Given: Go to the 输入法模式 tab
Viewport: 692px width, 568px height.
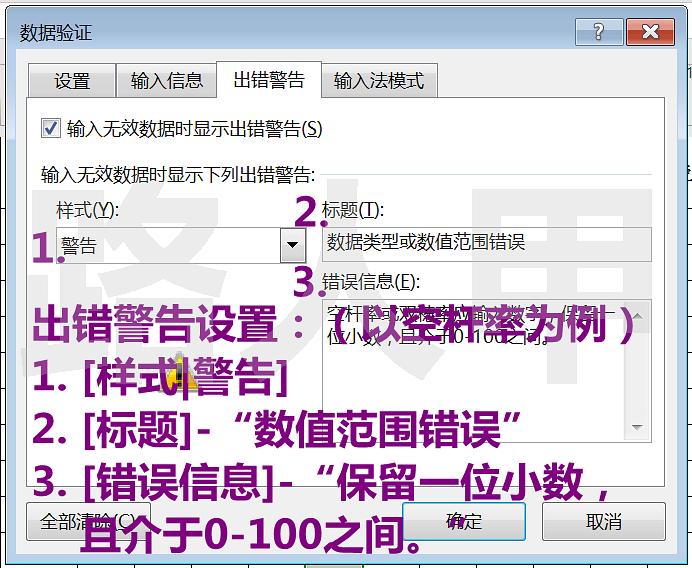Looking at the screenshot, I should [x=379, y=81].
